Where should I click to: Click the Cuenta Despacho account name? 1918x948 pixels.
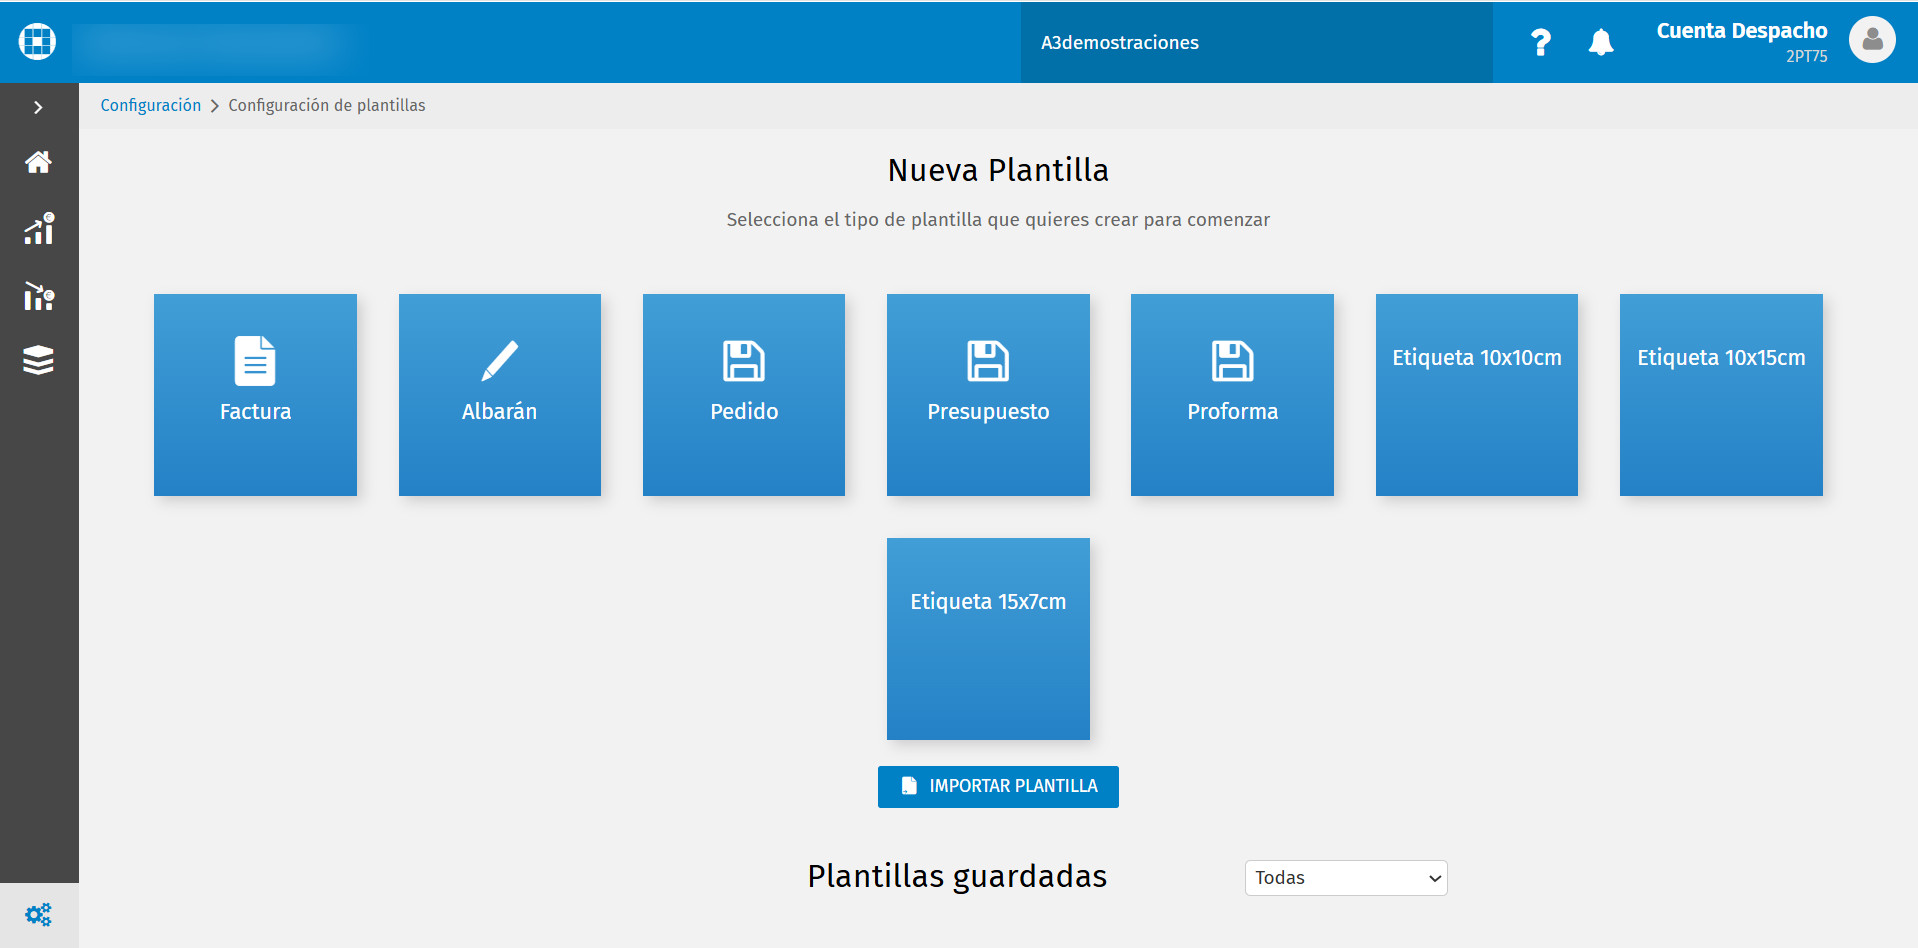(x=1741, y=31)
